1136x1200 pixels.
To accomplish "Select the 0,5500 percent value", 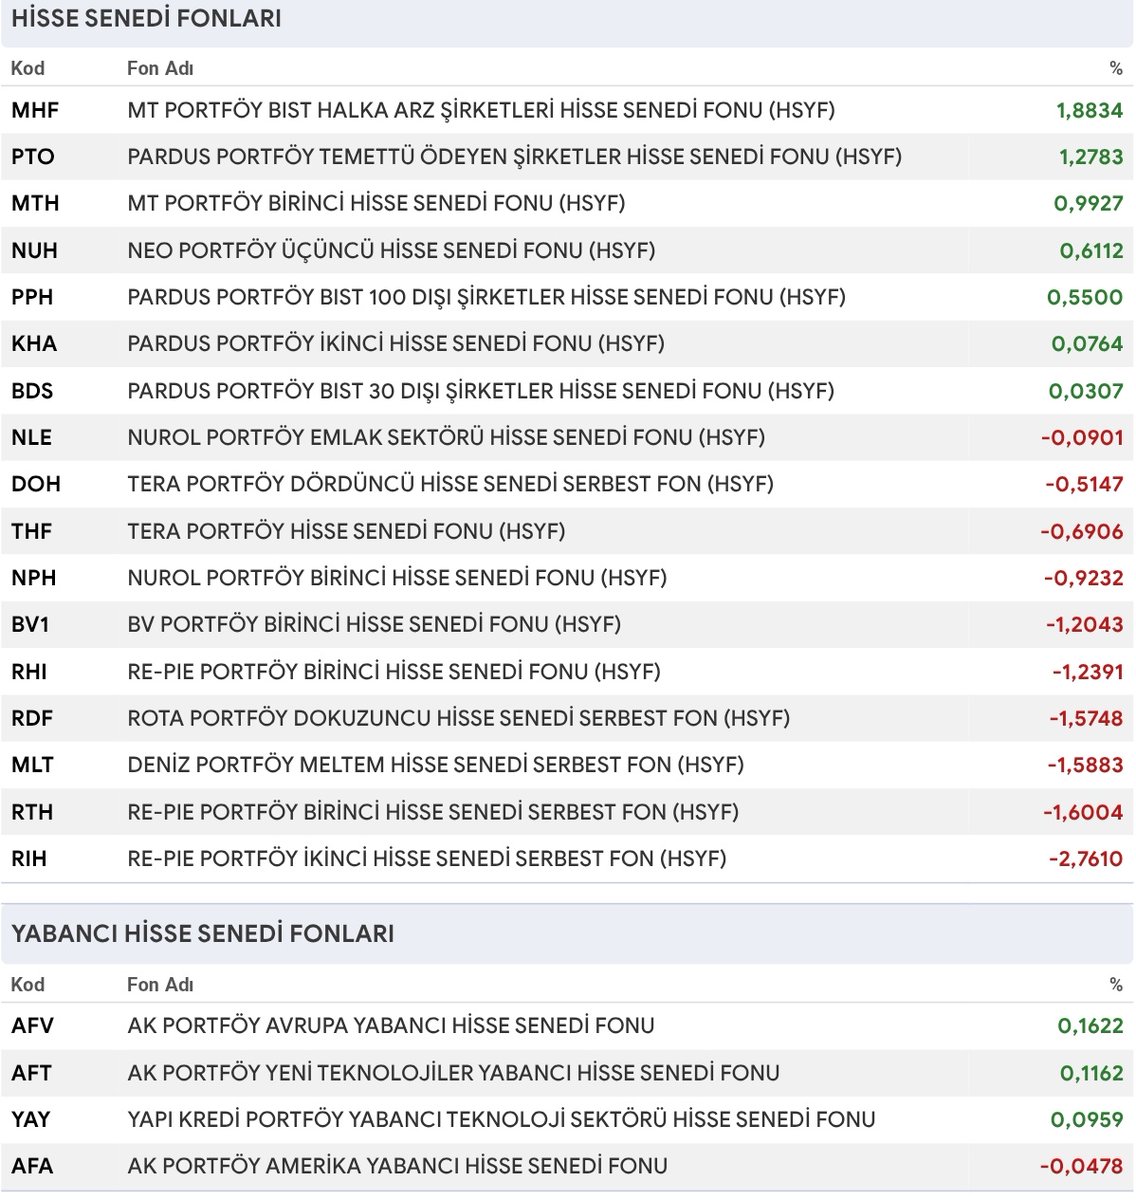I will tap(1085, 297).
